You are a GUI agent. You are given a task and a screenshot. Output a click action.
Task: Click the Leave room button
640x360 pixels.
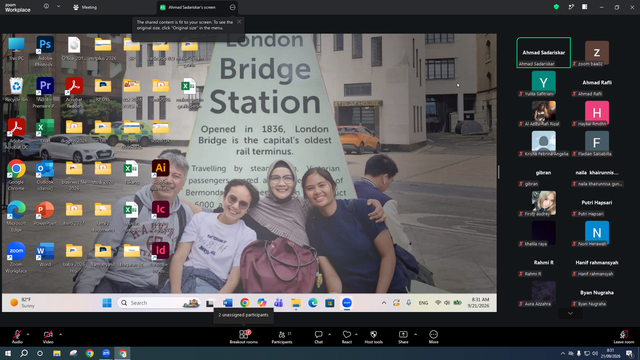point(624,336)
